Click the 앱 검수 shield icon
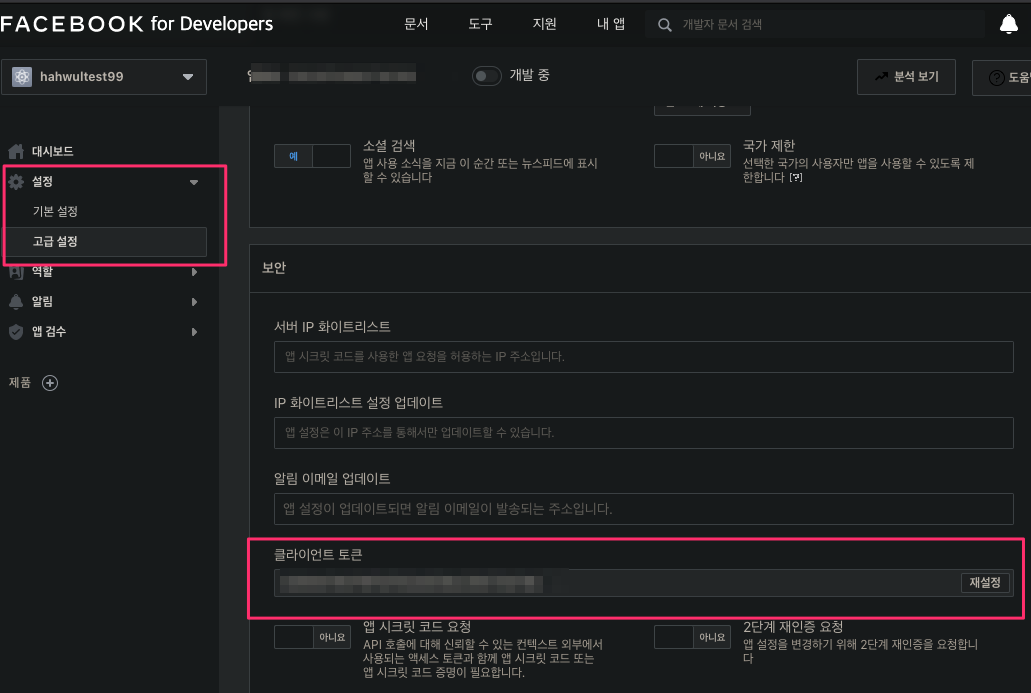Viewport: 1031px width, 693px height. click(x=16, y=331)
